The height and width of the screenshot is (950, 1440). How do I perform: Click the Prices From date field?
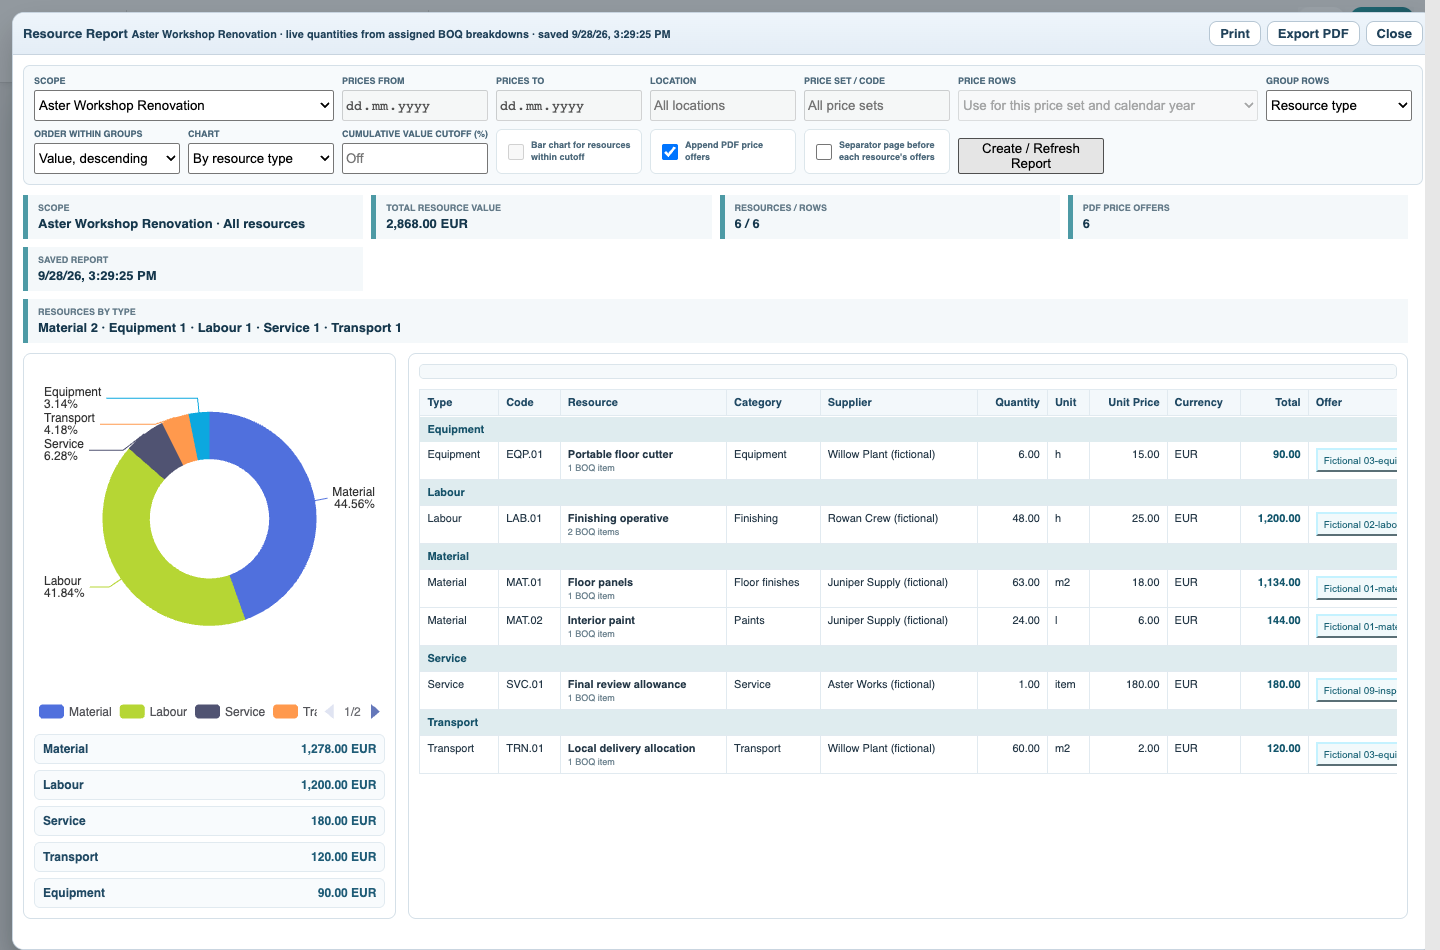415,105
